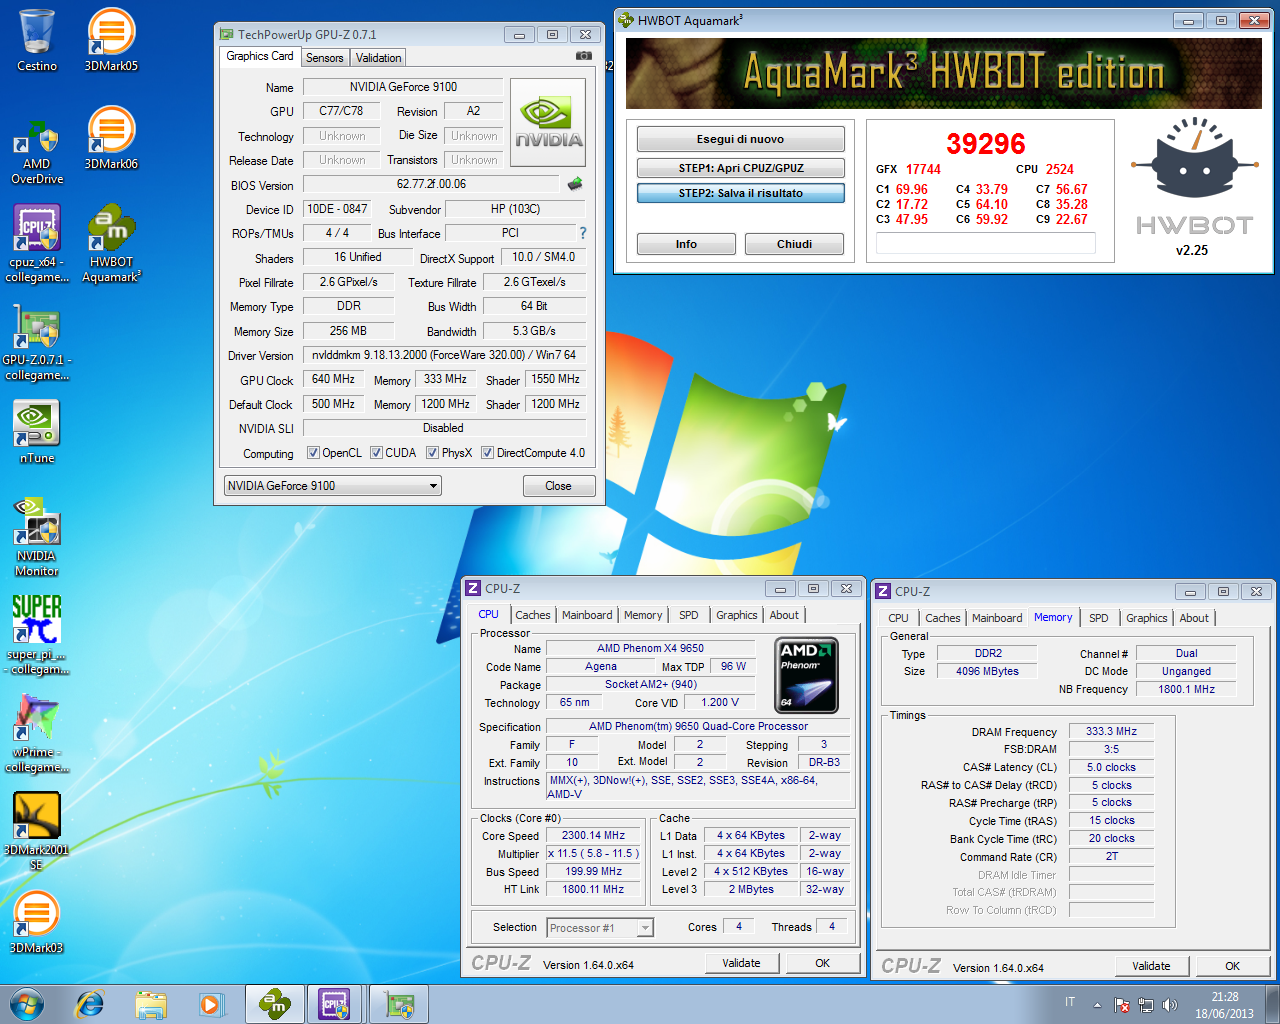
Task: Click the NVIDIA logo in GPU-Z
Action: tap(548, 123)
